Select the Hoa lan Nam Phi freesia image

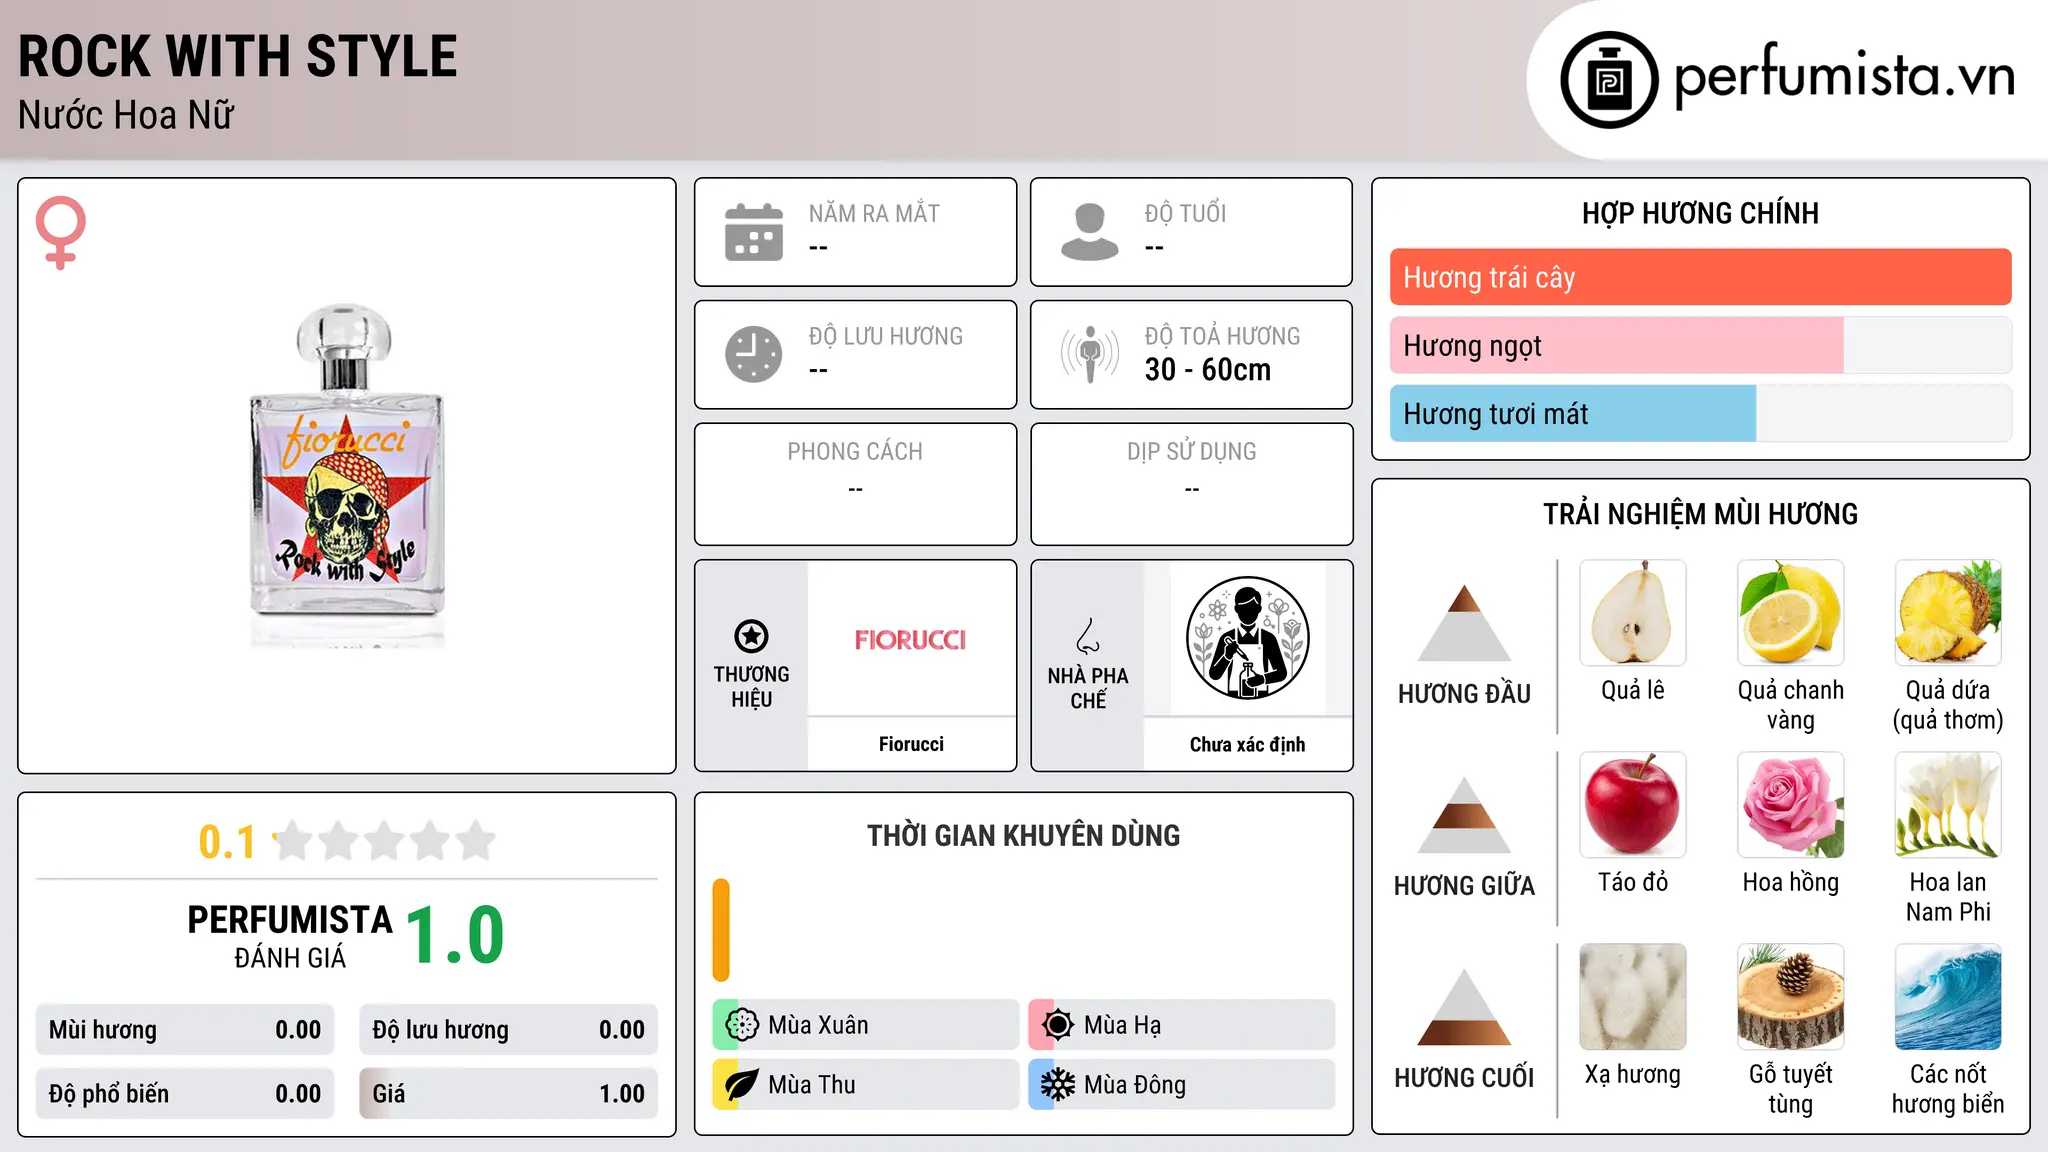1948,805
